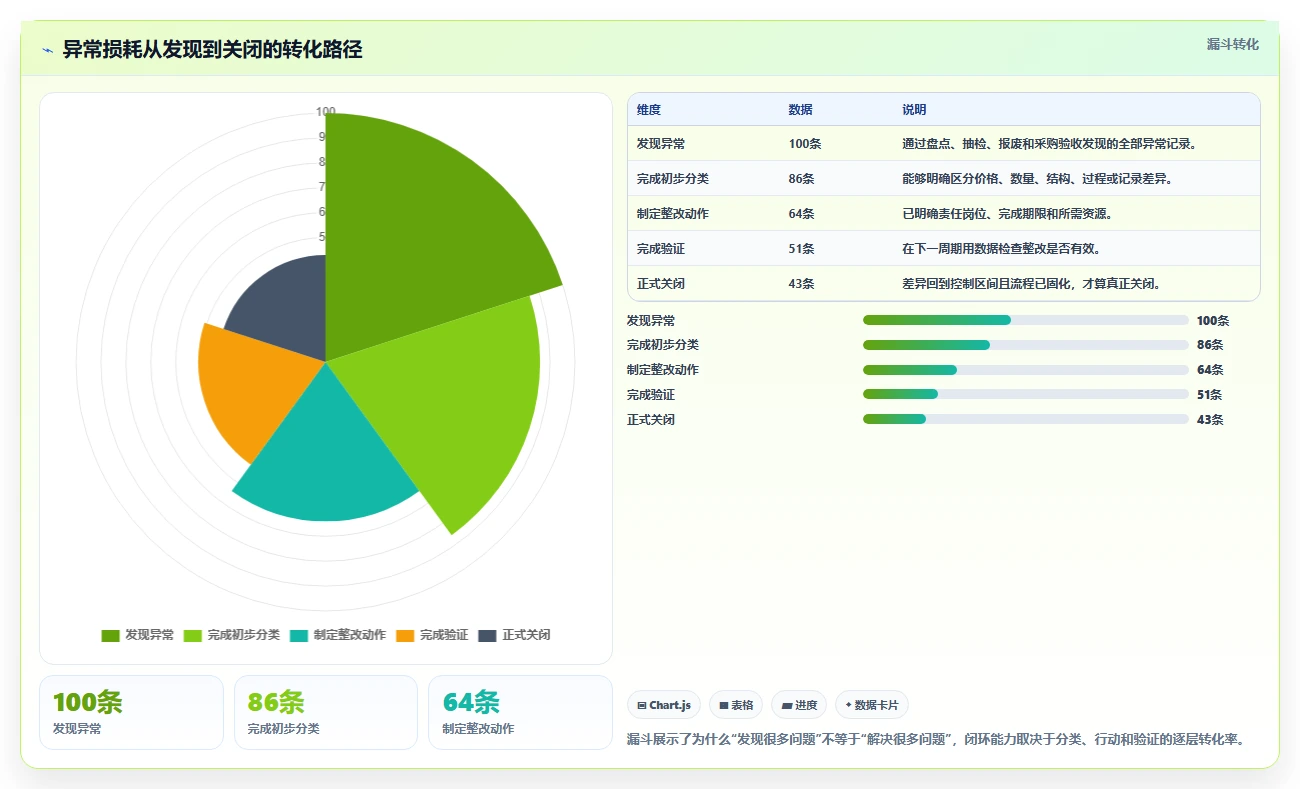This screenshot has height=789, width=1300.
Task: Click the orange 完成验证 chart segment
Action: click(x=255, y=390)
